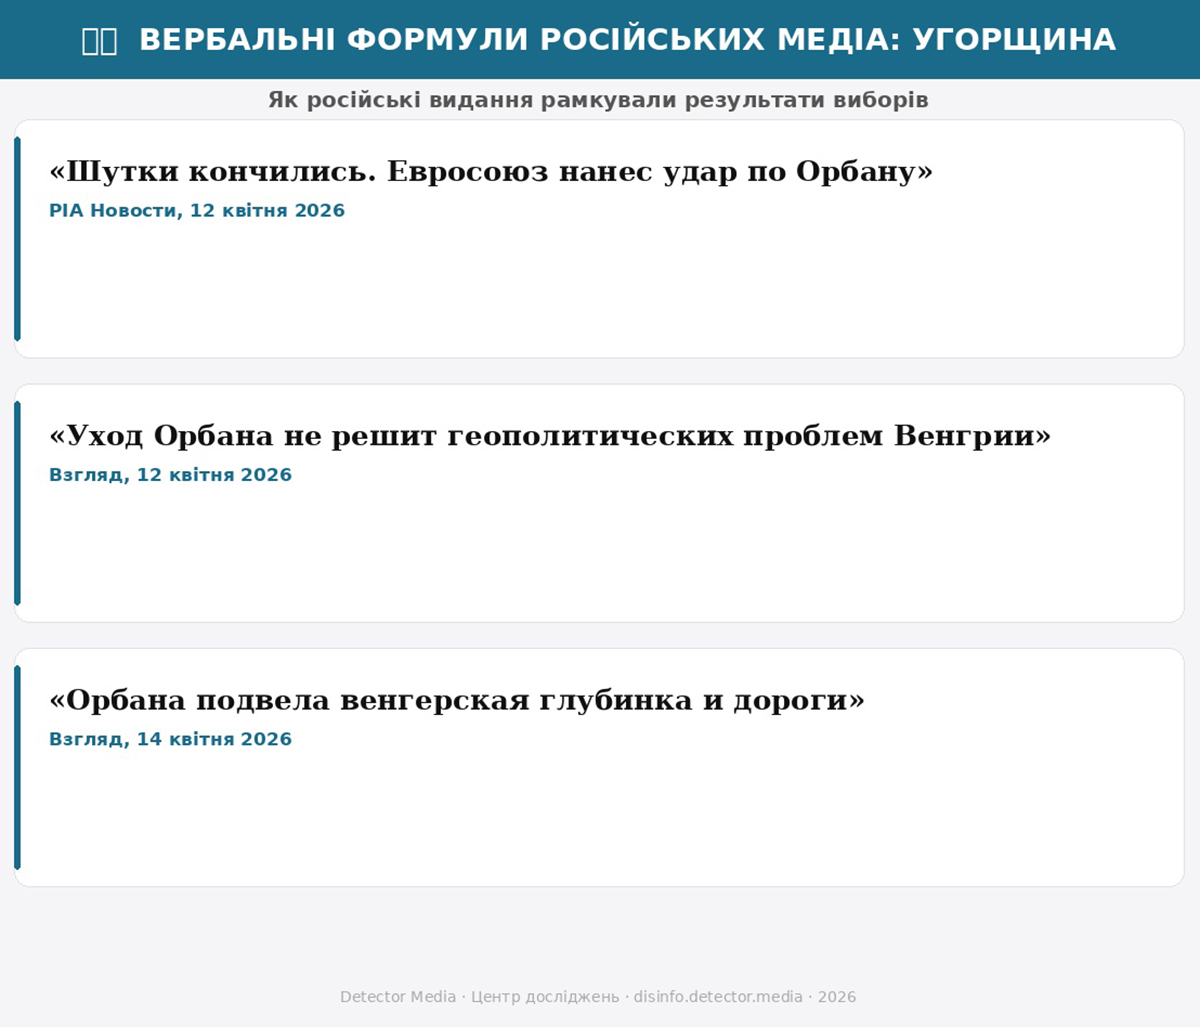Viewport: 1200px width, 1027px height.
Task: Click the empty body of the Уход Орбана card
Action: (x=600, y=555)
